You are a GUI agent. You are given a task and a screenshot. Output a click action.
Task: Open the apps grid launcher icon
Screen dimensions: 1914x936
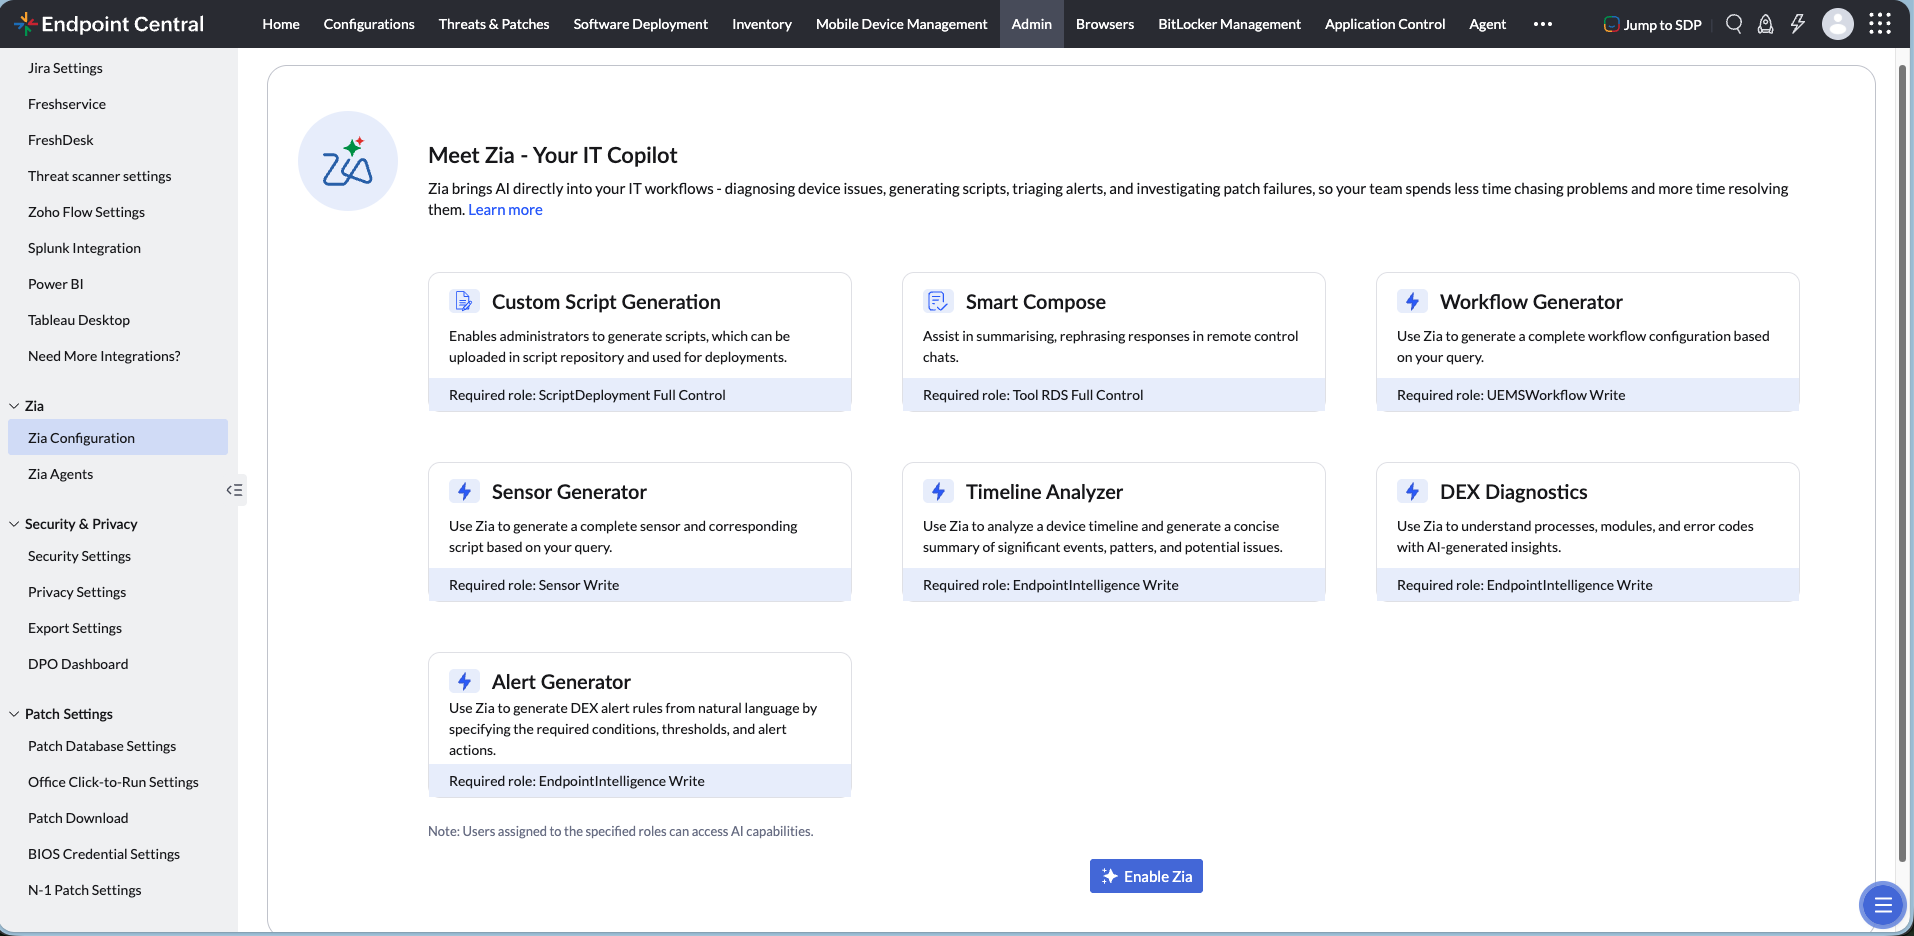pos(1880,24)
